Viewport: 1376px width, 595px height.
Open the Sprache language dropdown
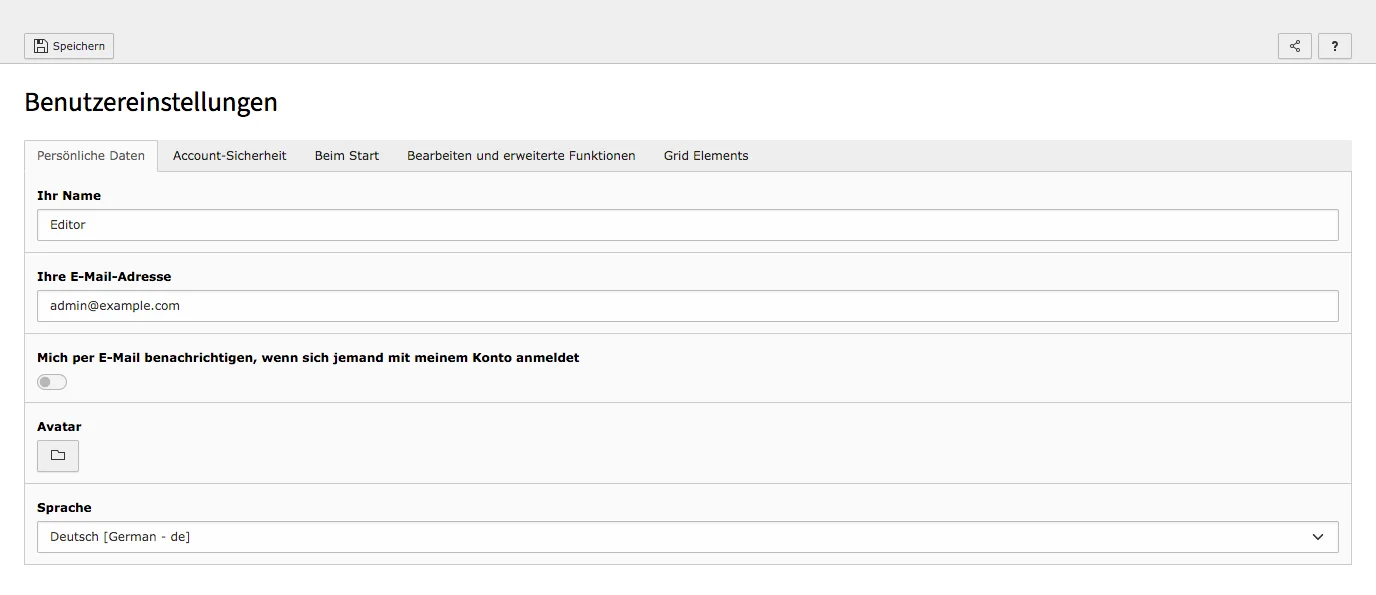[688, 537]
